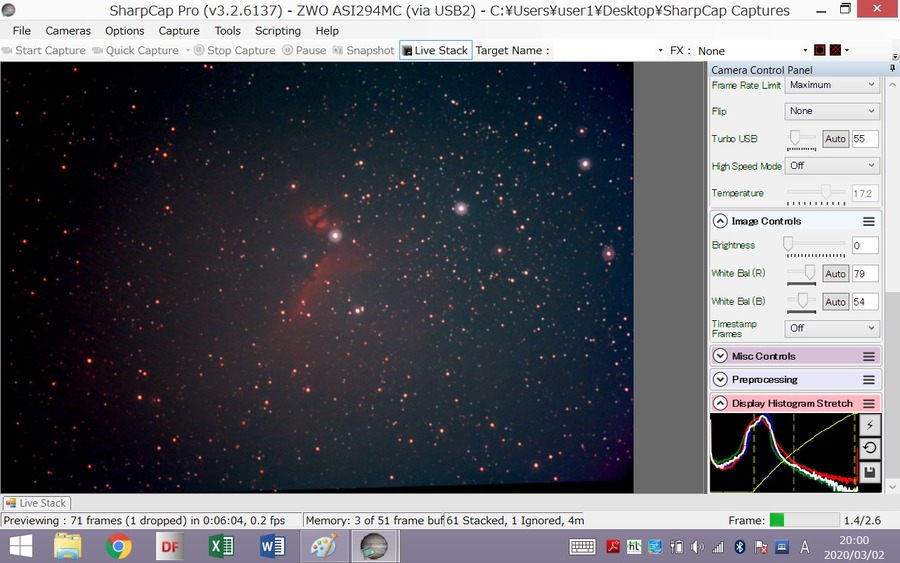The image size is (900, 563).
Task: Click the Brightness value field
Action: [865, 246]
